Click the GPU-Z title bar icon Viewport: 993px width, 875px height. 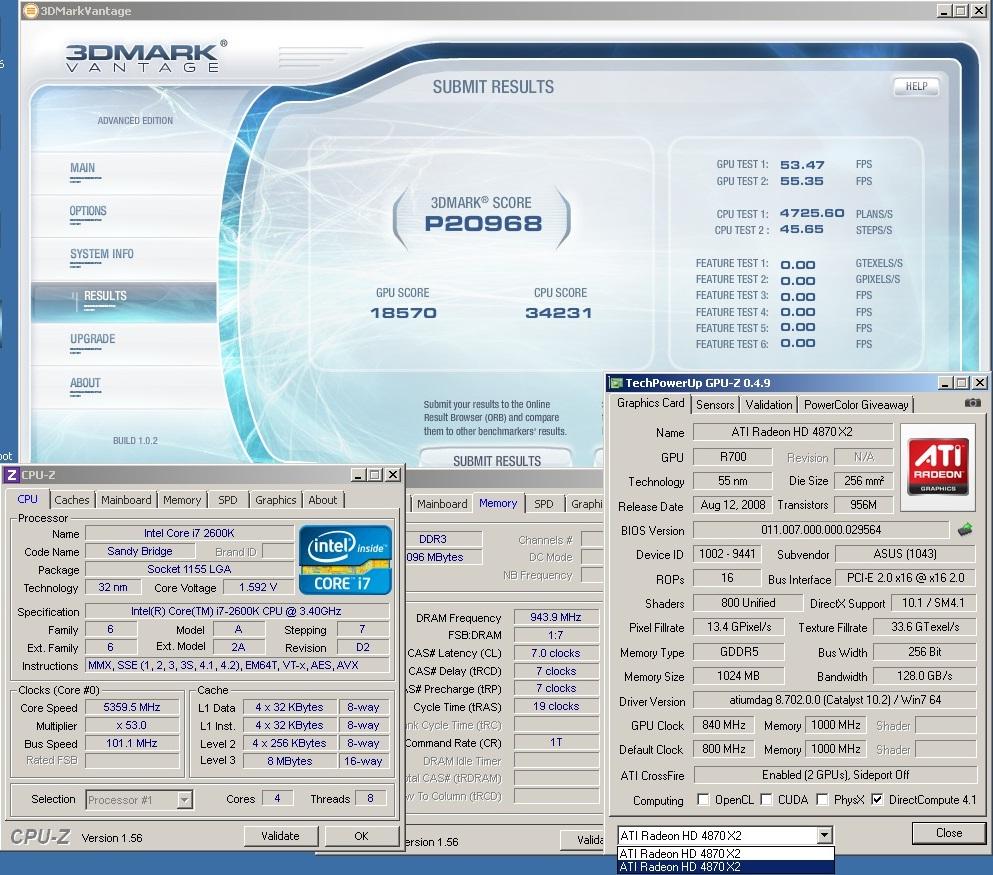pyautogui.click(x=616, y=382)
